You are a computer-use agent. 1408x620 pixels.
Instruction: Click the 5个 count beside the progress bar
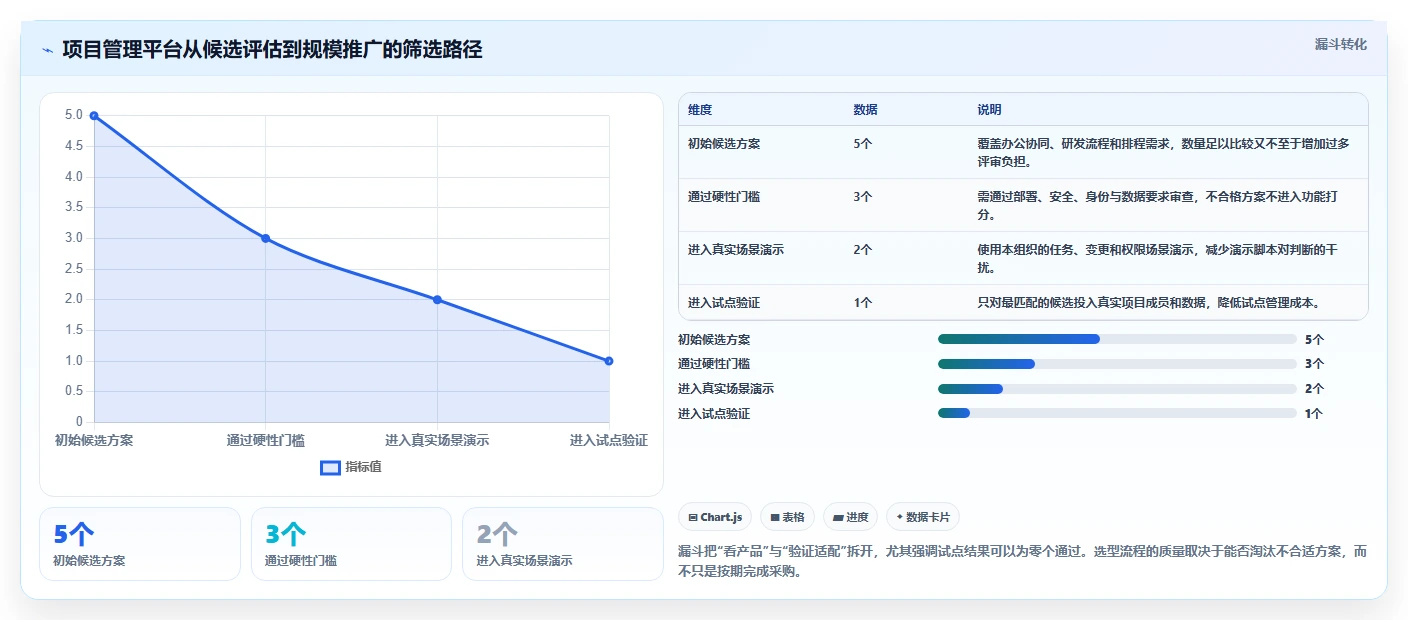tap(1314, 339)
